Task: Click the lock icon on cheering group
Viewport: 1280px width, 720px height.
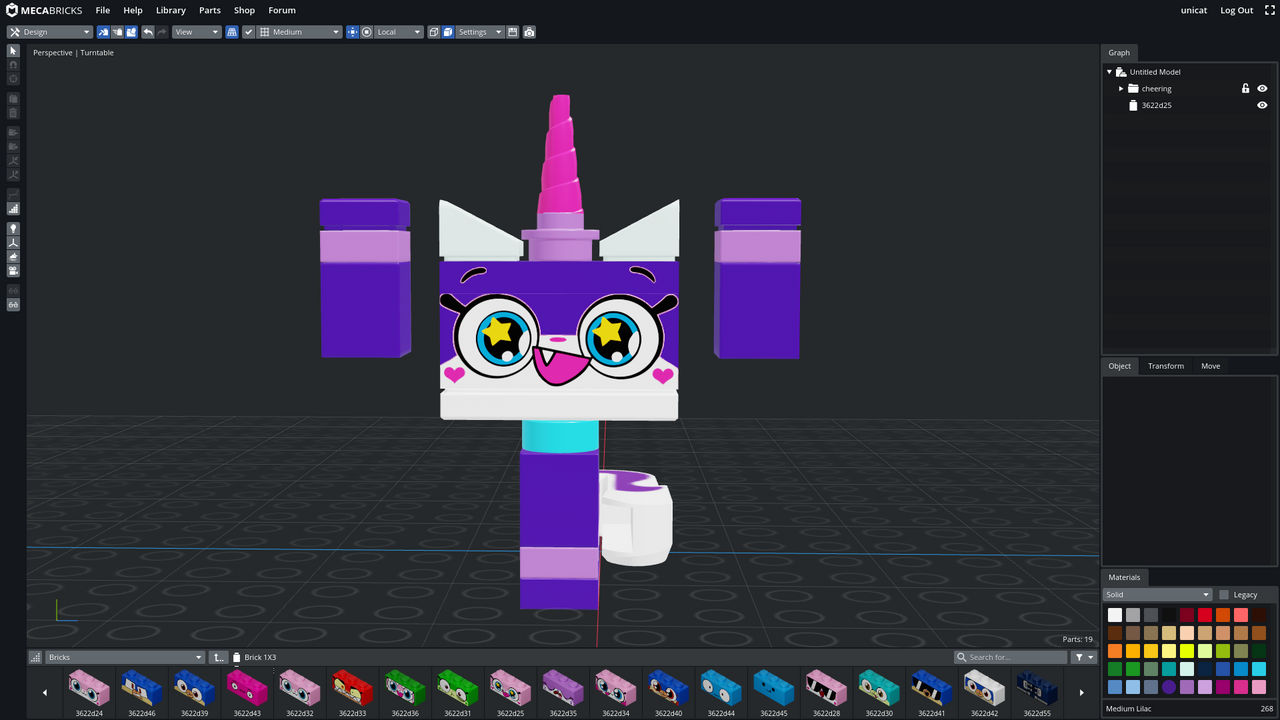Action: tap(1245, 89)
